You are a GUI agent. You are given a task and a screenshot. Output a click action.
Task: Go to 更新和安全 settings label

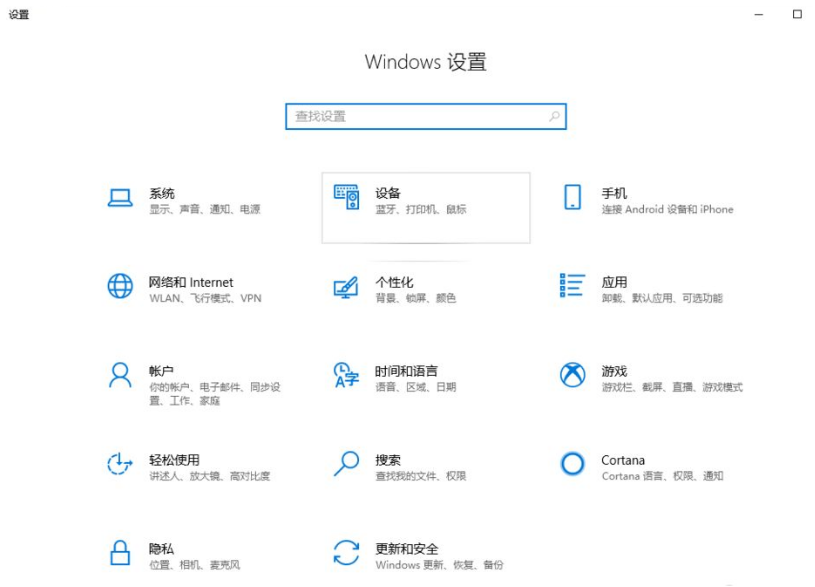coord(407,549)
